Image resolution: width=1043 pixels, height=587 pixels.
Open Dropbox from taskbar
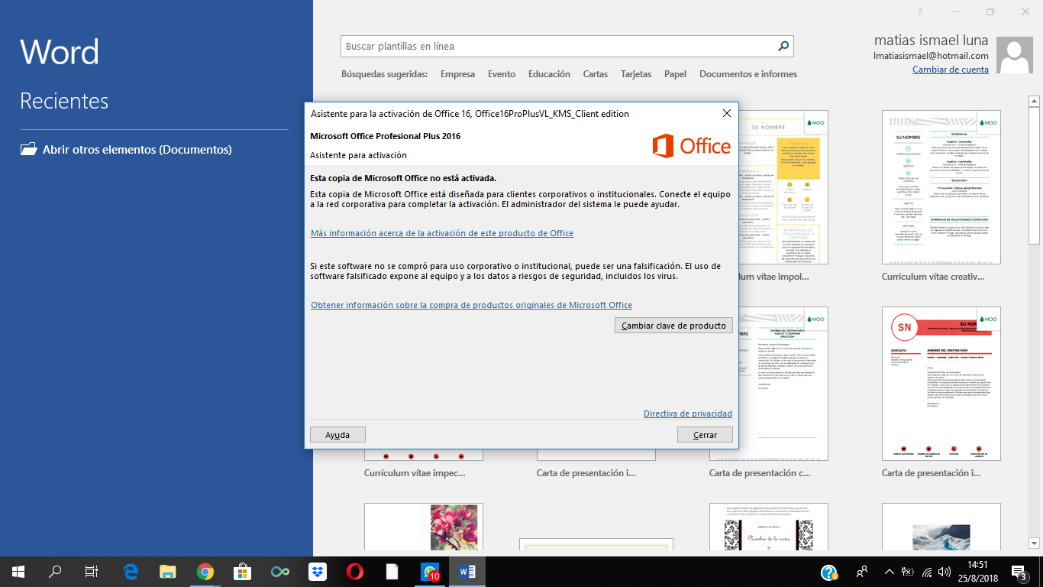tap(317, 572)
